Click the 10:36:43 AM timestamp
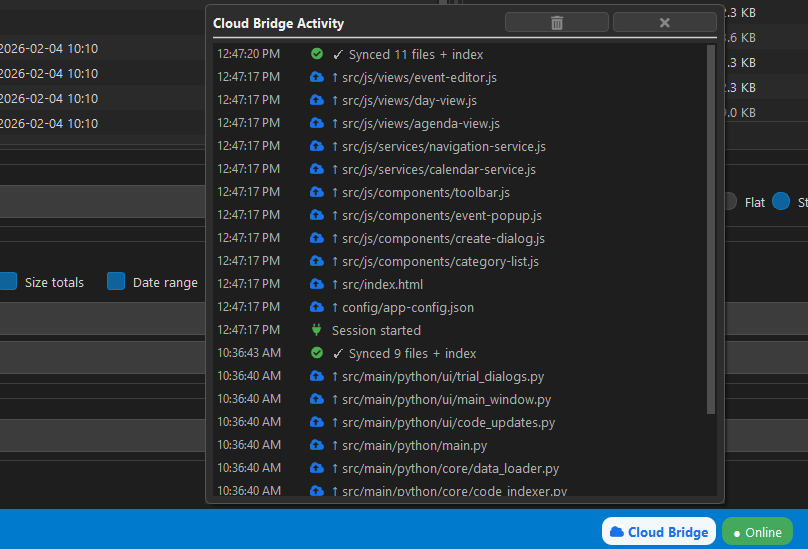 (249, 353)
